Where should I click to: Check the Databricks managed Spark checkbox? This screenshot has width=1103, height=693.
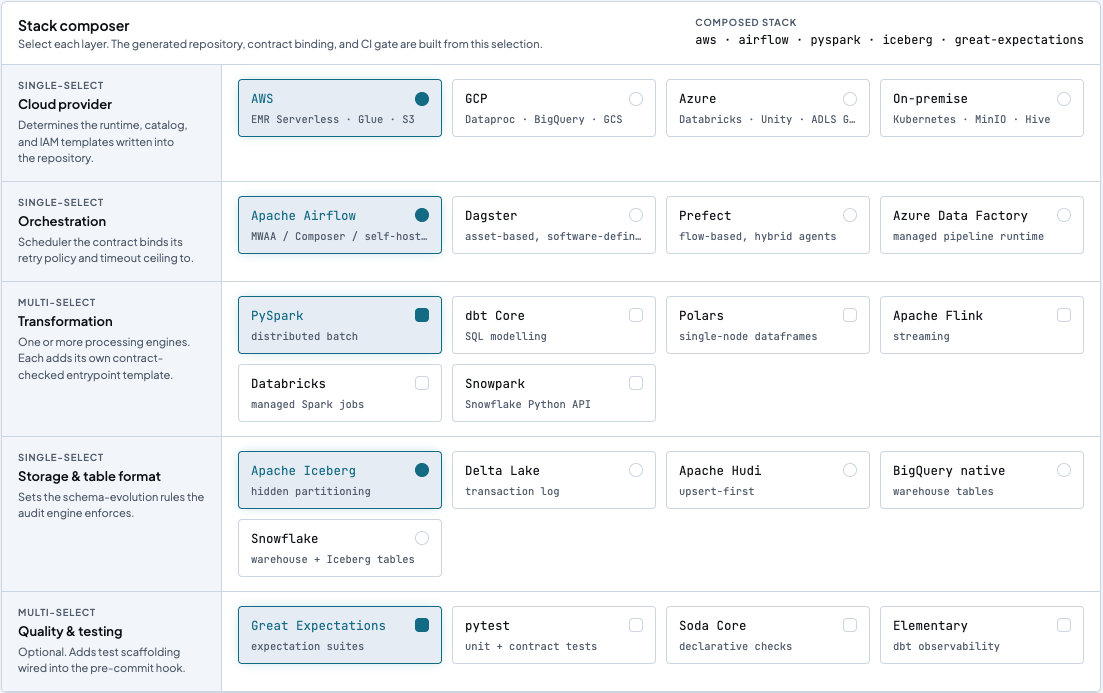click(422, 383)
